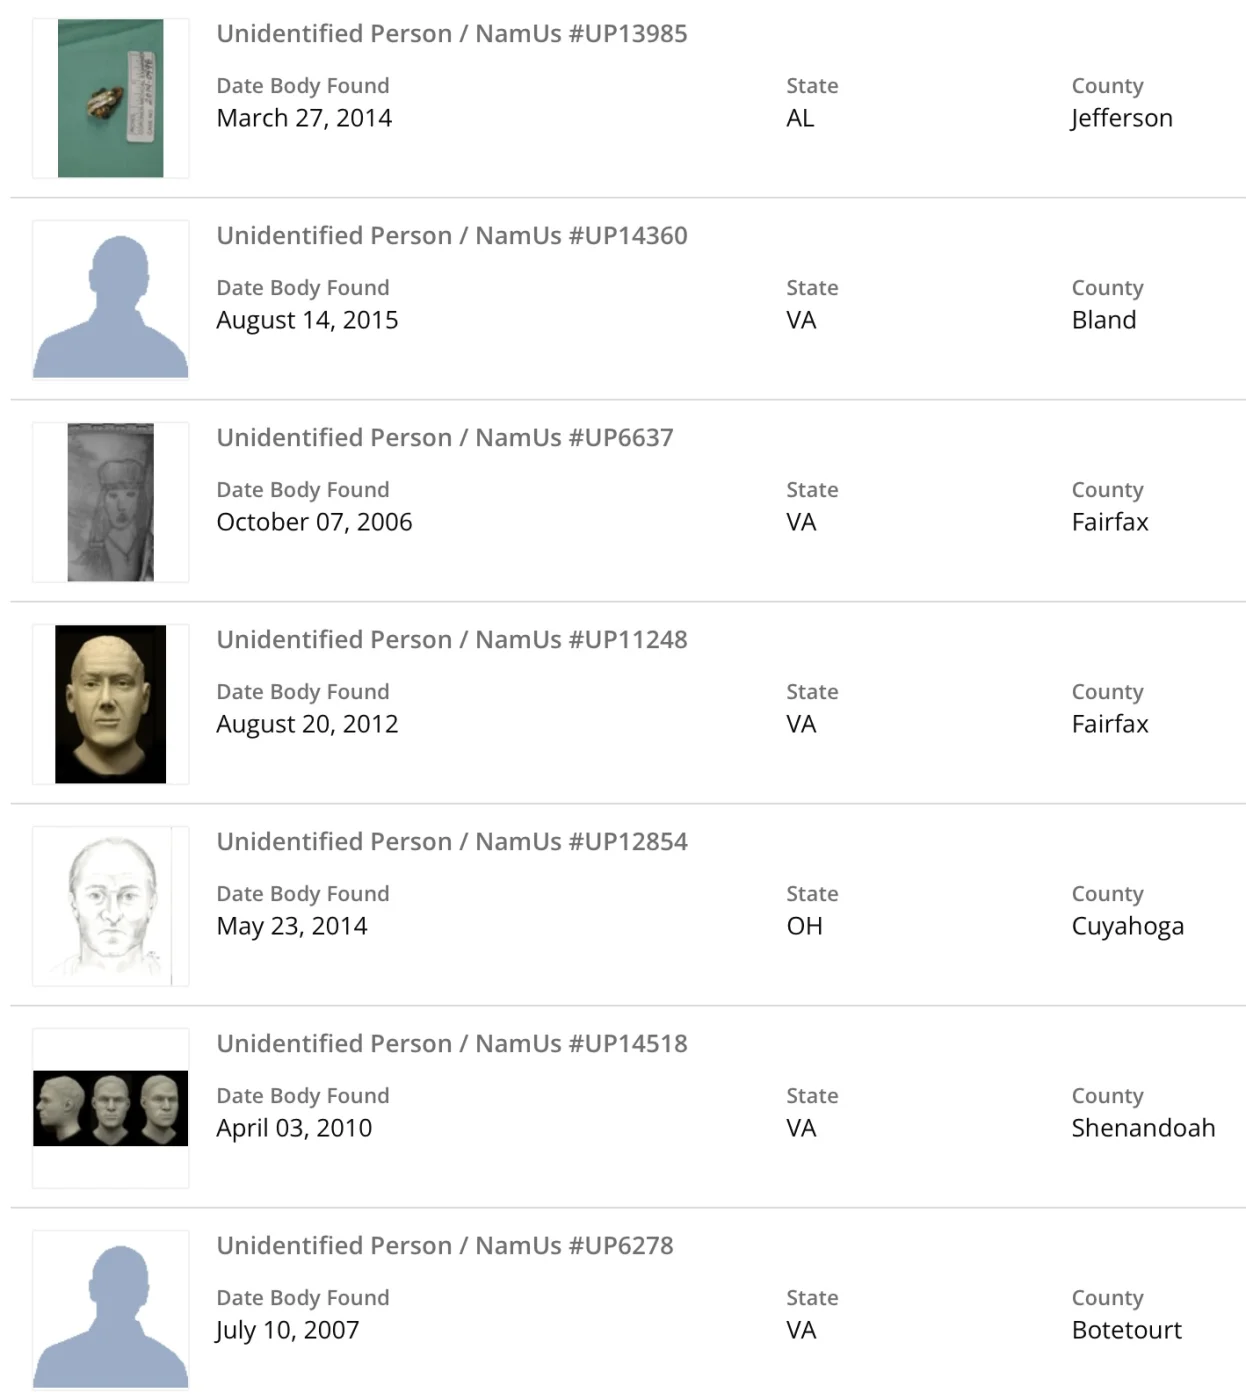Visit the NamUs #UP14518 case title
Screen dimensions: 1246x1400
point(452,1044)
